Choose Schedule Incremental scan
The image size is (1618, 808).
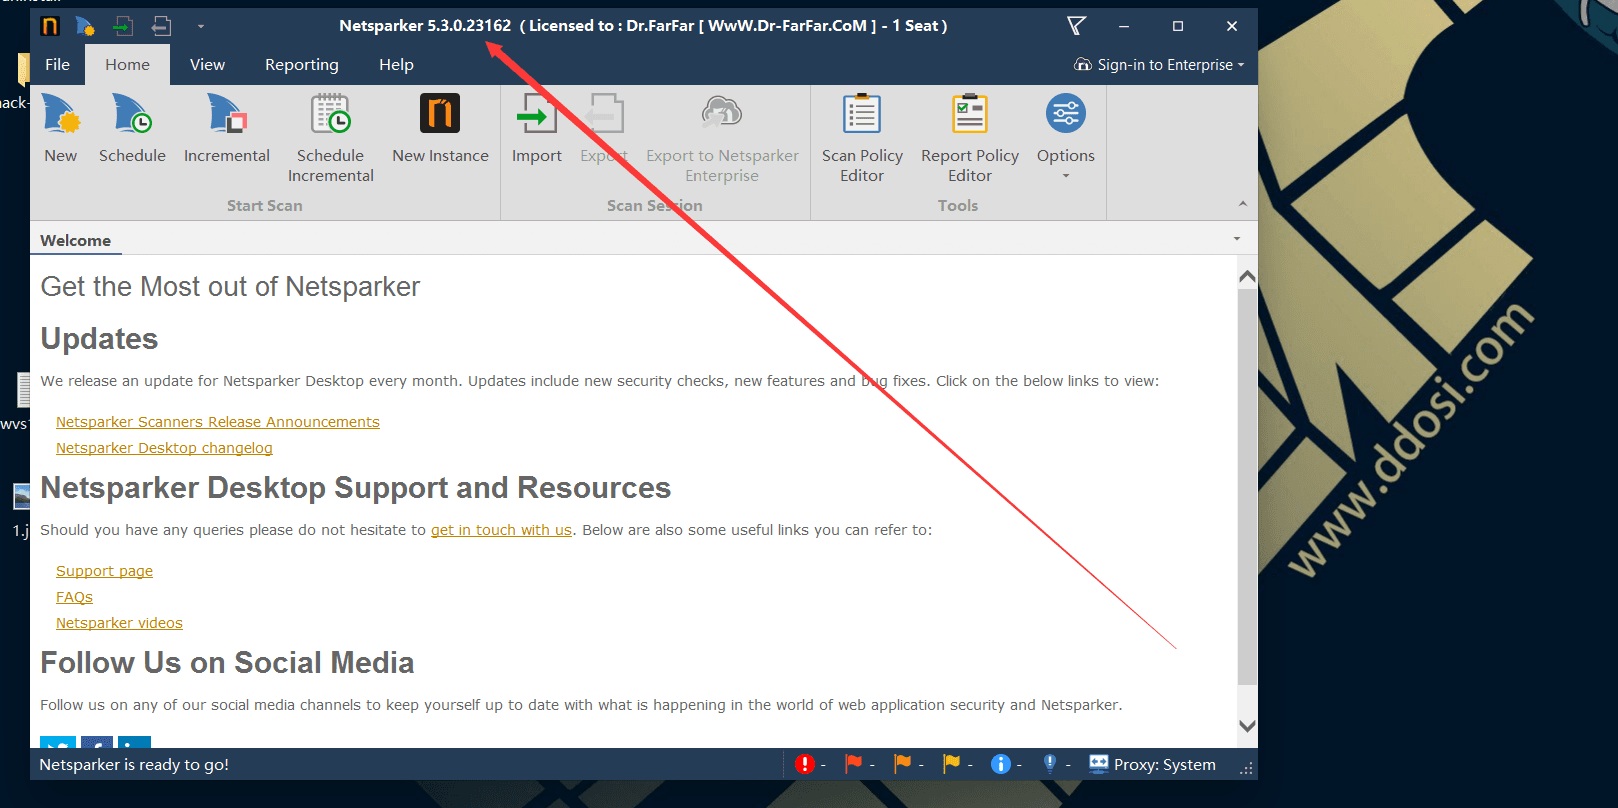[x=330, y=138]
